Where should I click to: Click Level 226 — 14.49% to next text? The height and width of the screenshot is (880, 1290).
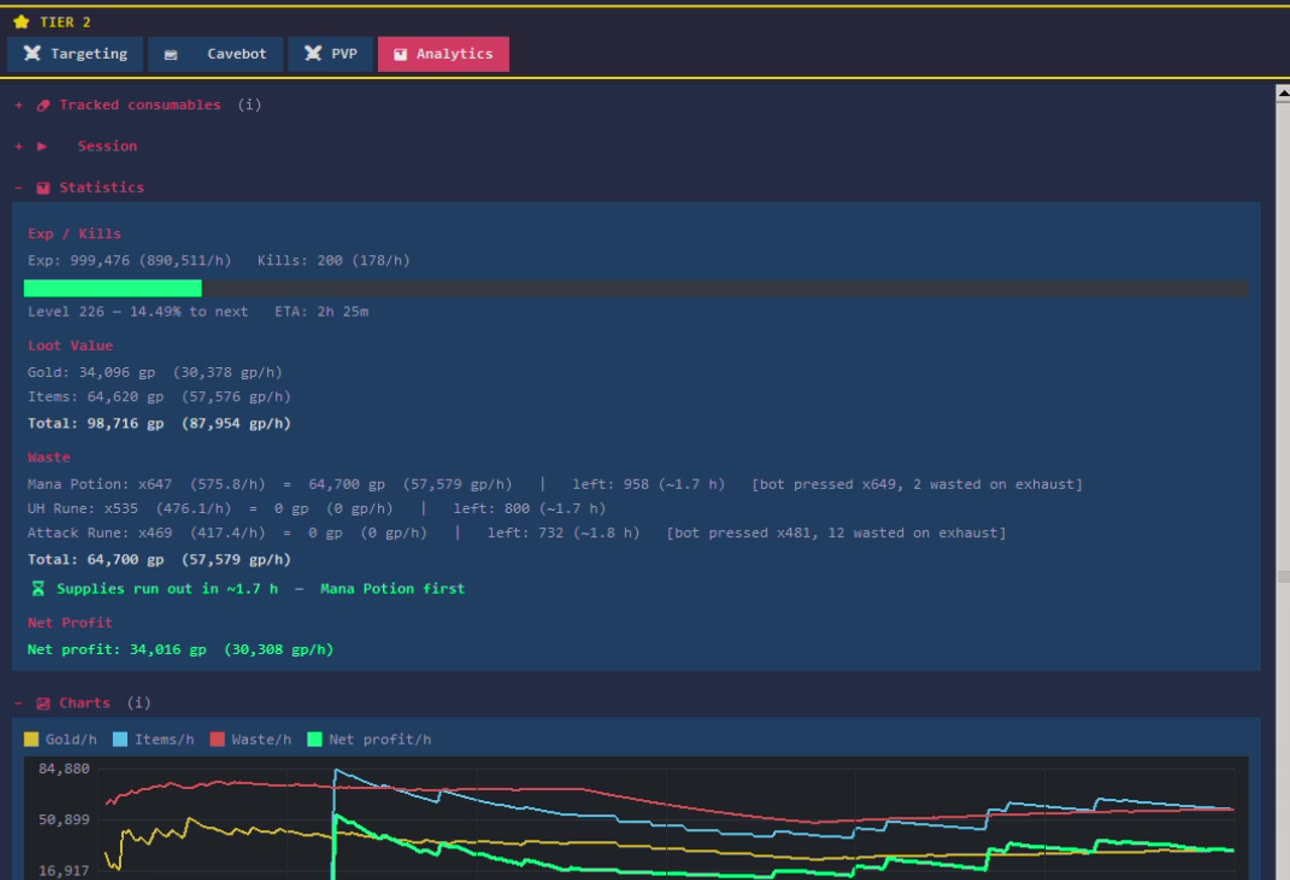pyautogui.click(x=138, y=311)
